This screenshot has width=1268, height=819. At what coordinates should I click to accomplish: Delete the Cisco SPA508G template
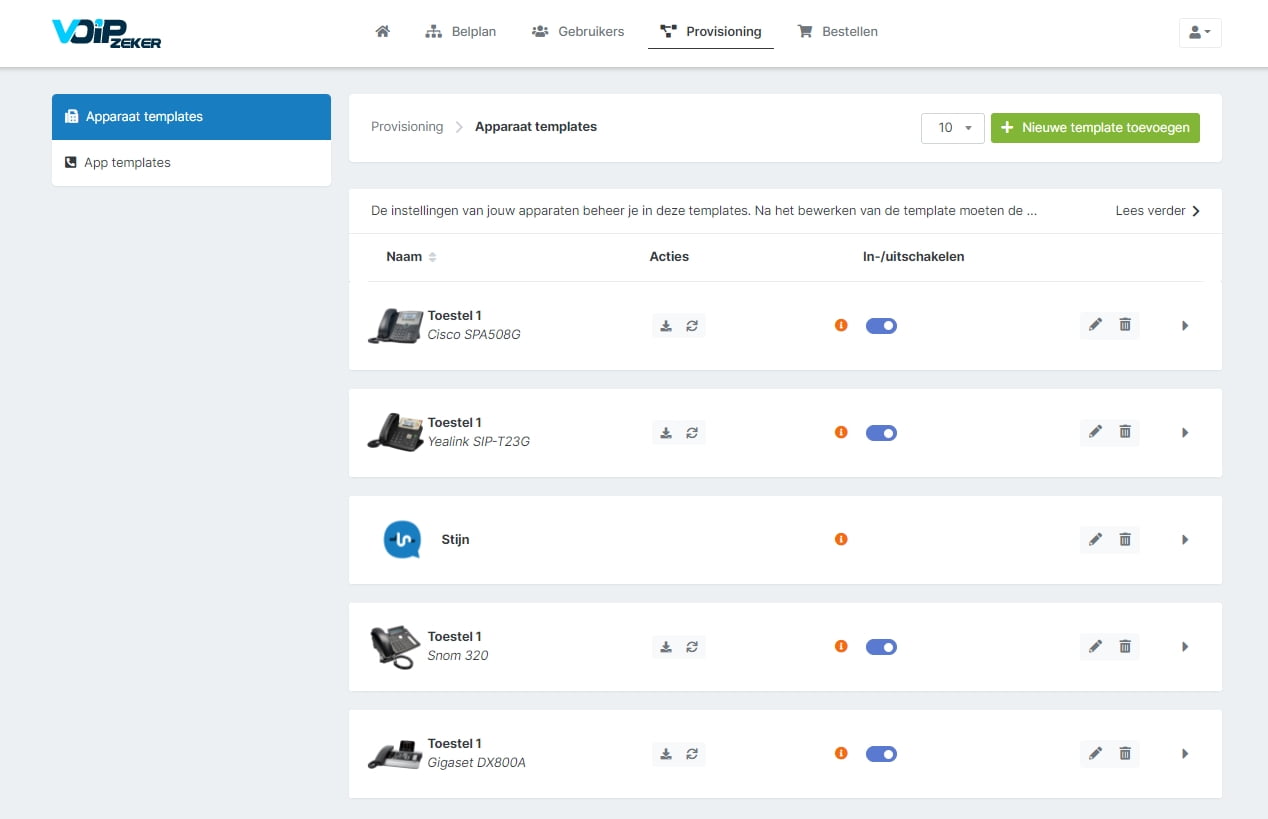pos(1125,325)
